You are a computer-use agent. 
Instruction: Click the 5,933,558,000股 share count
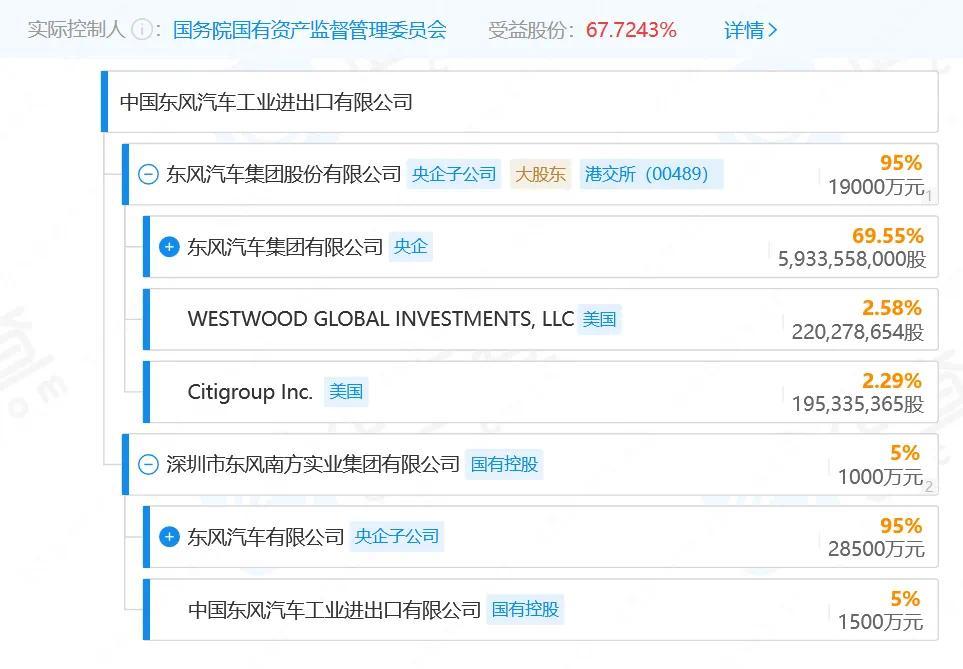point(852,259)
